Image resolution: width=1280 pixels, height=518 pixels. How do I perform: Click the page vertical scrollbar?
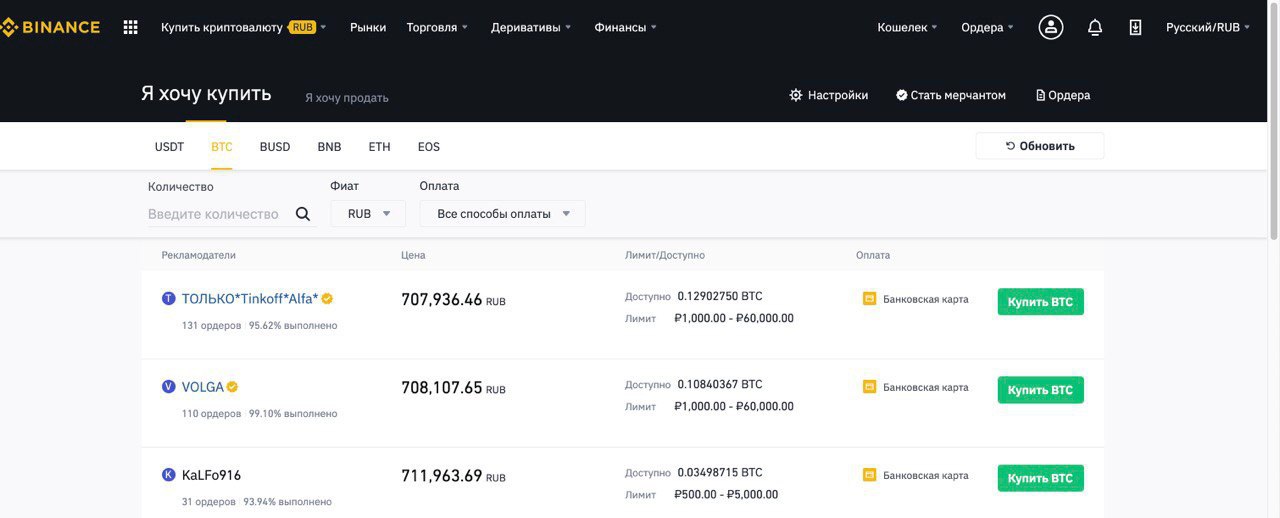pyautogui.click(x=1274, y=120)
